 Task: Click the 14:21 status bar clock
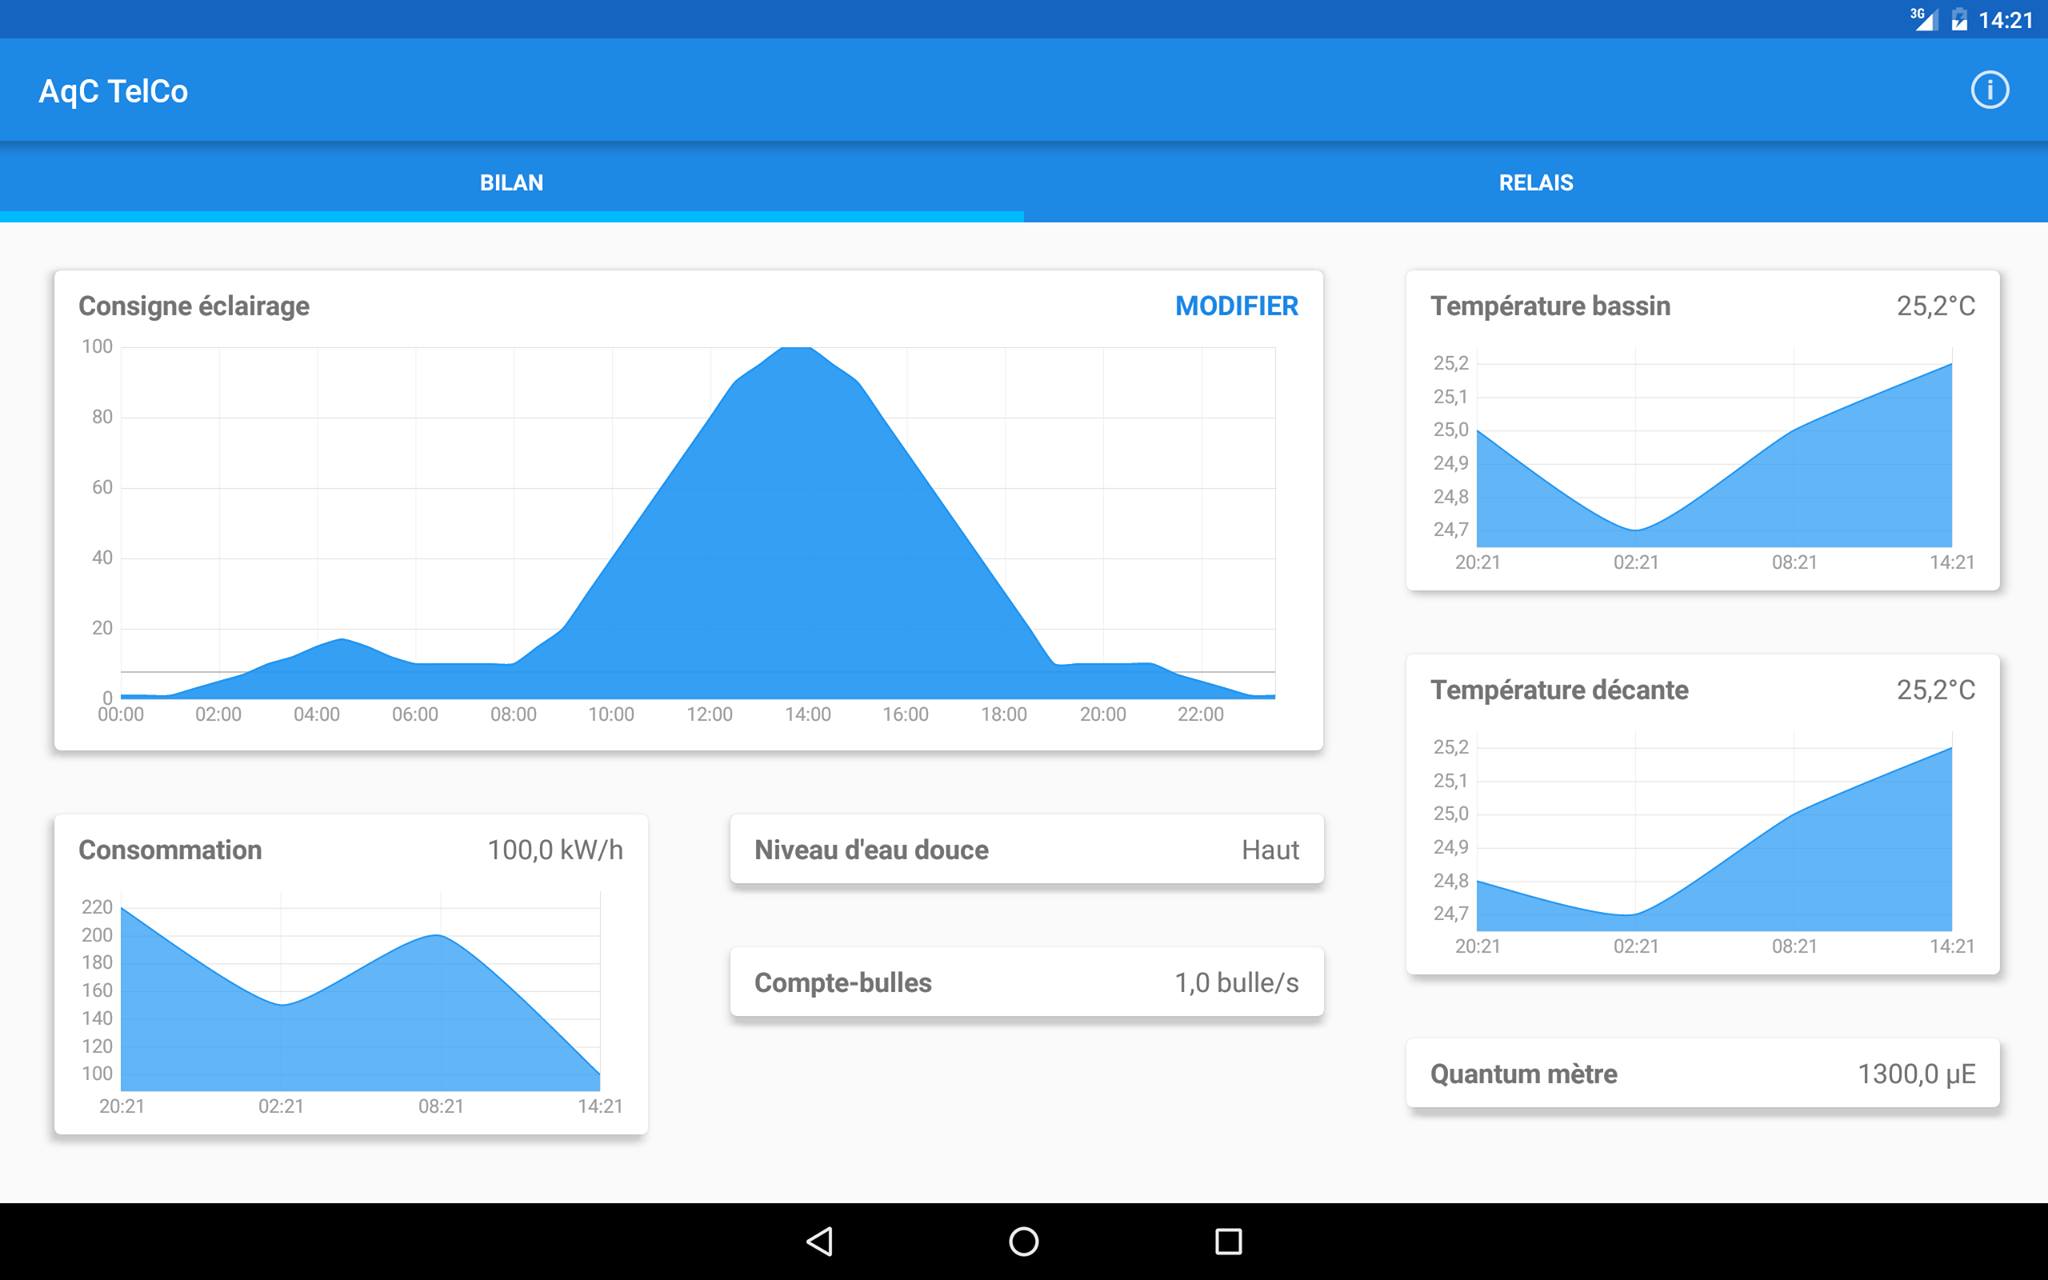pyautogui.click(x=2005, y=20)
